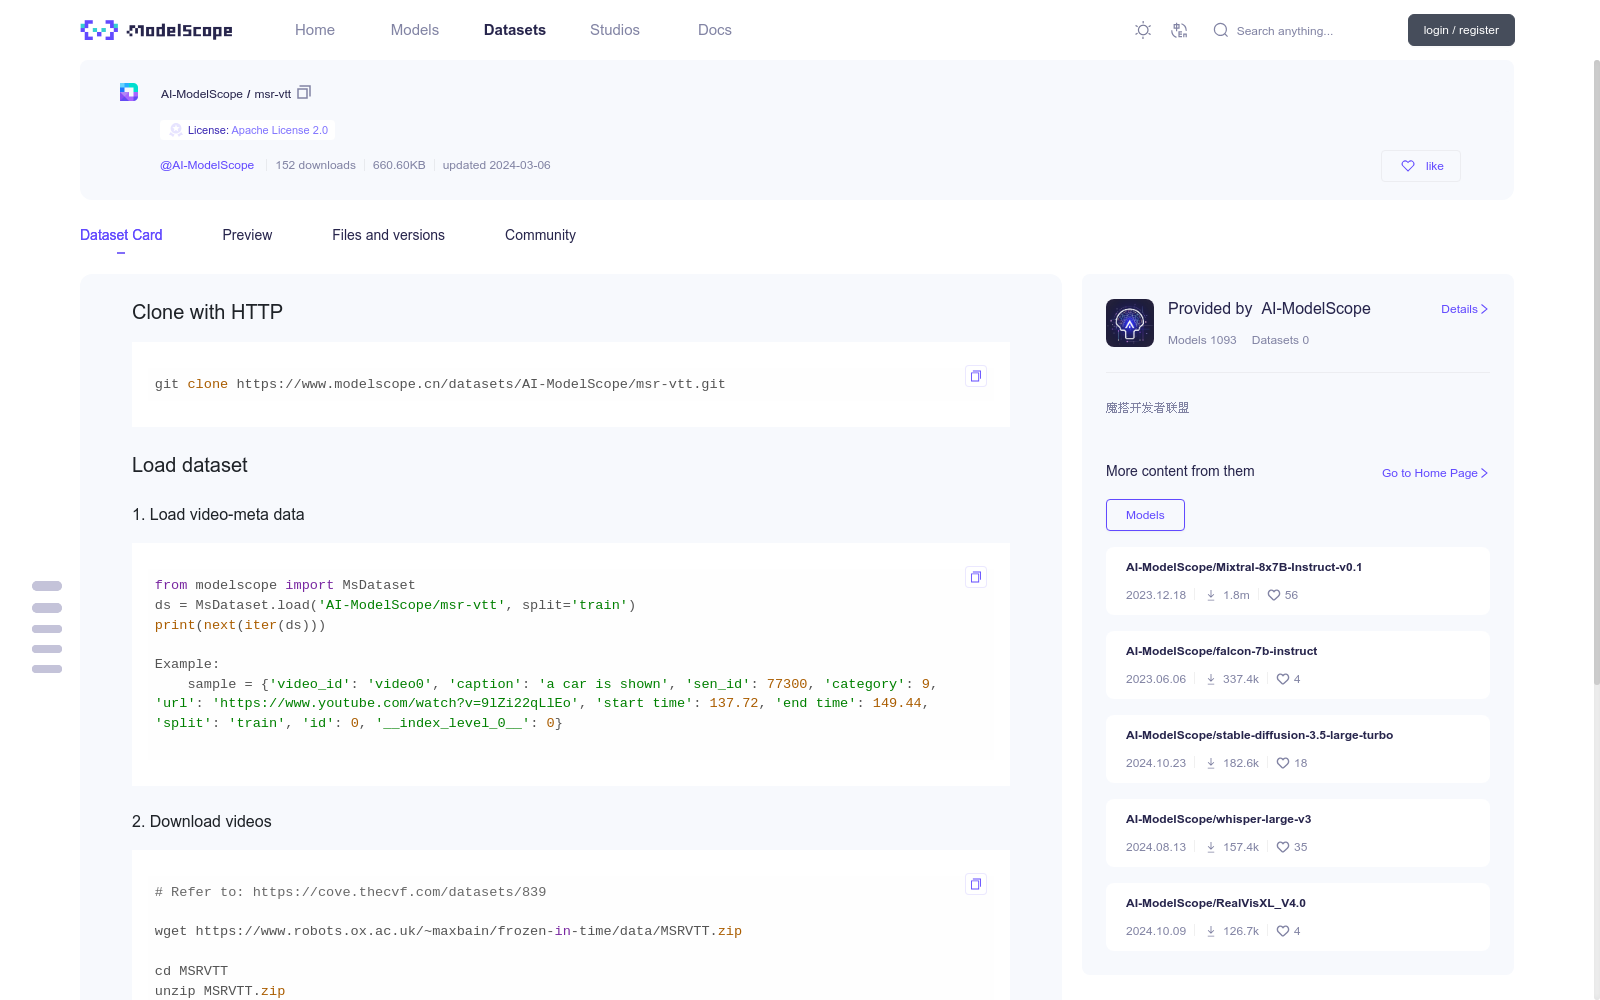Screen dimensions: 1600x1000
Task: Switch to the Preview tab
Action: tap(247, 235)
